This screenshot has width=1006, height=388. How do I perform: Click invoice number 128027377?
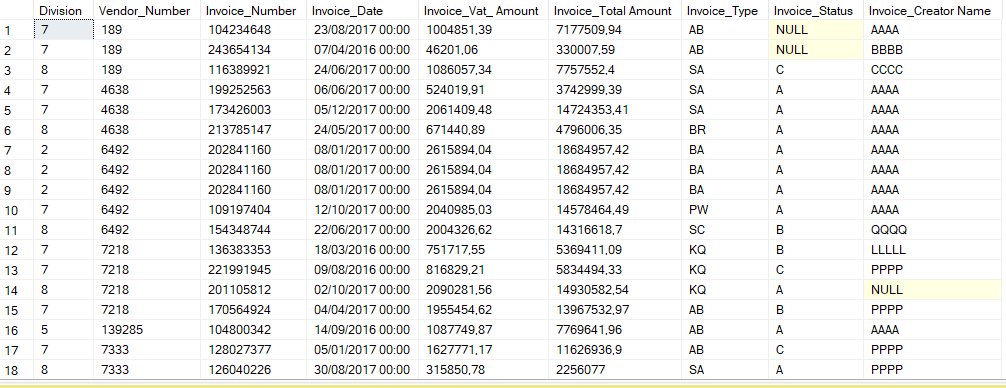[240, 350]
